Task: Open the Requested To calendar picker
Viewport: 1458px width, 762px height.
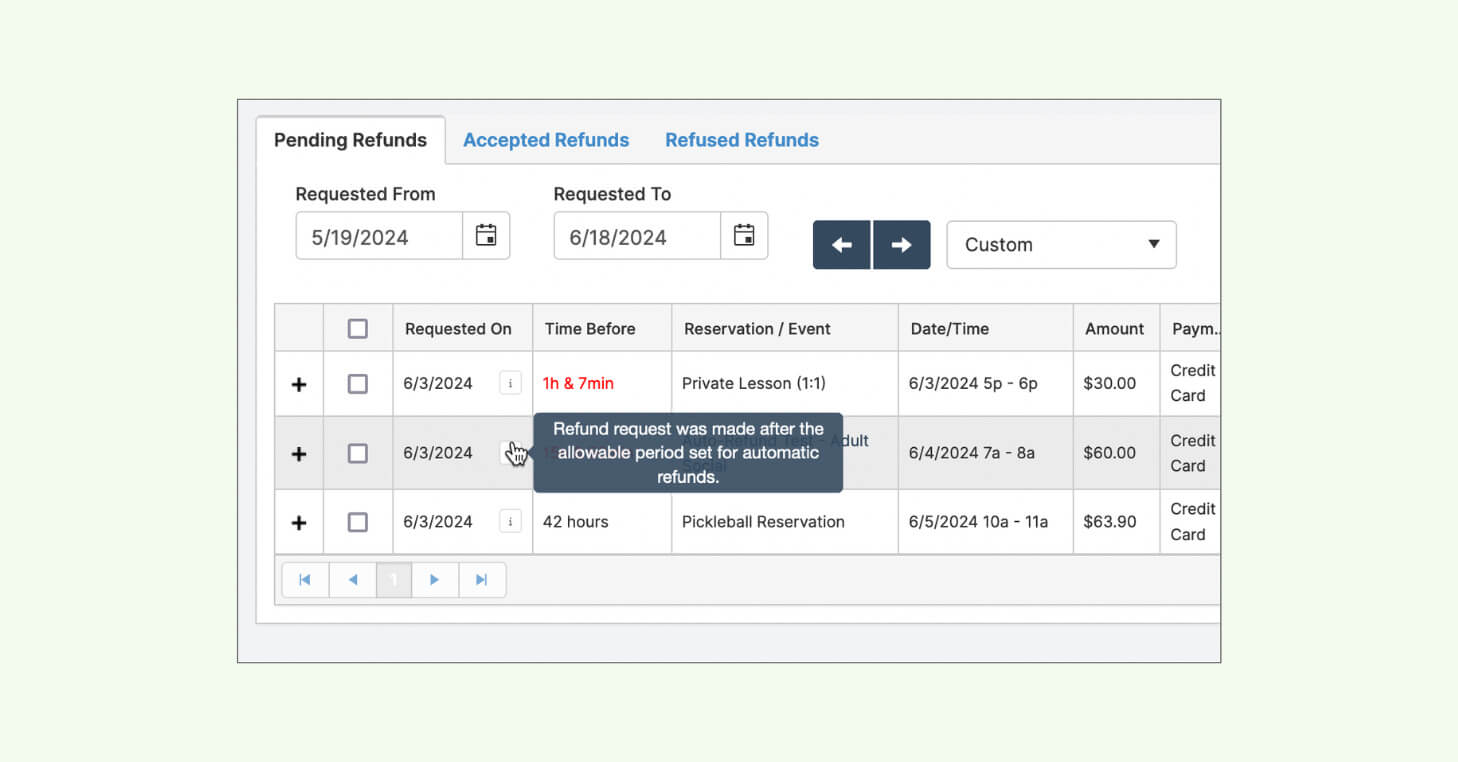Action: point(744,236)
